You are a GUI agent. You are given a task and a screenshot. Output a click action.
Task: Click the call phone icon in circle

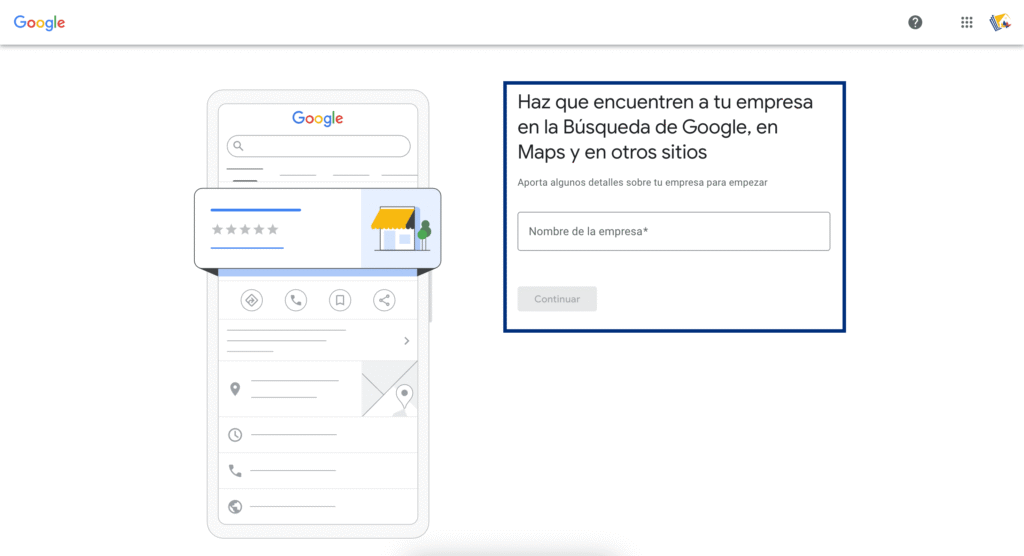coord(296,300)
